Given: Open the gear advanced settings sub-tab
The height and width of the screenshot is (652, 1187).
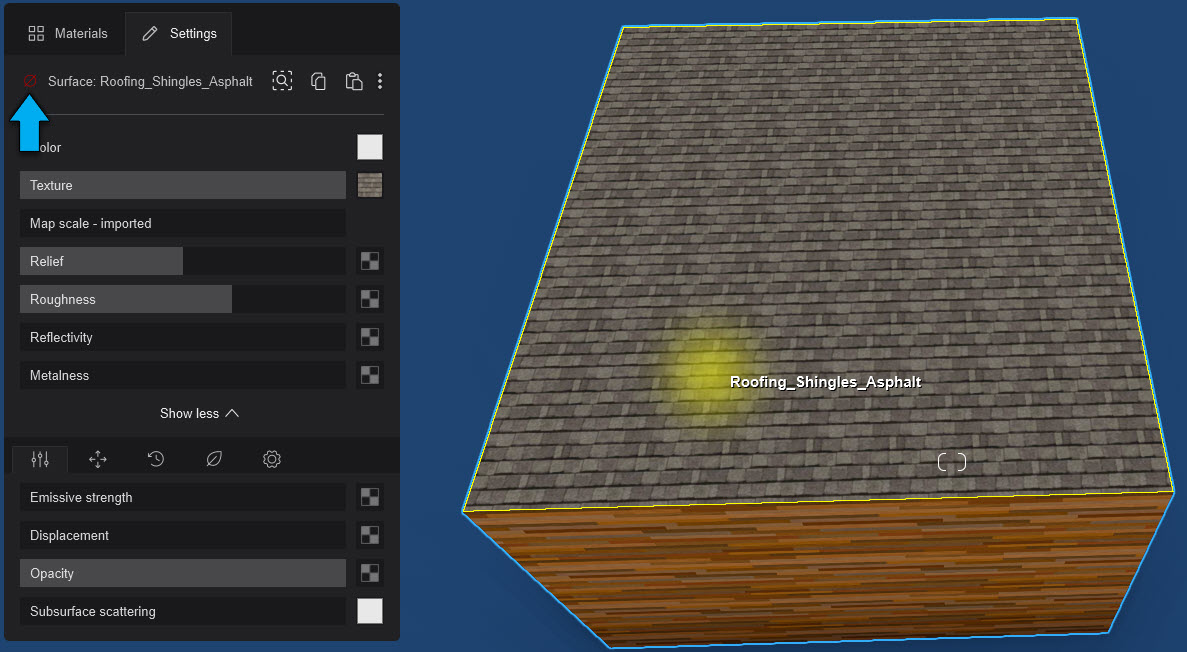Looking at the screenshot, I should click(272, 459).
